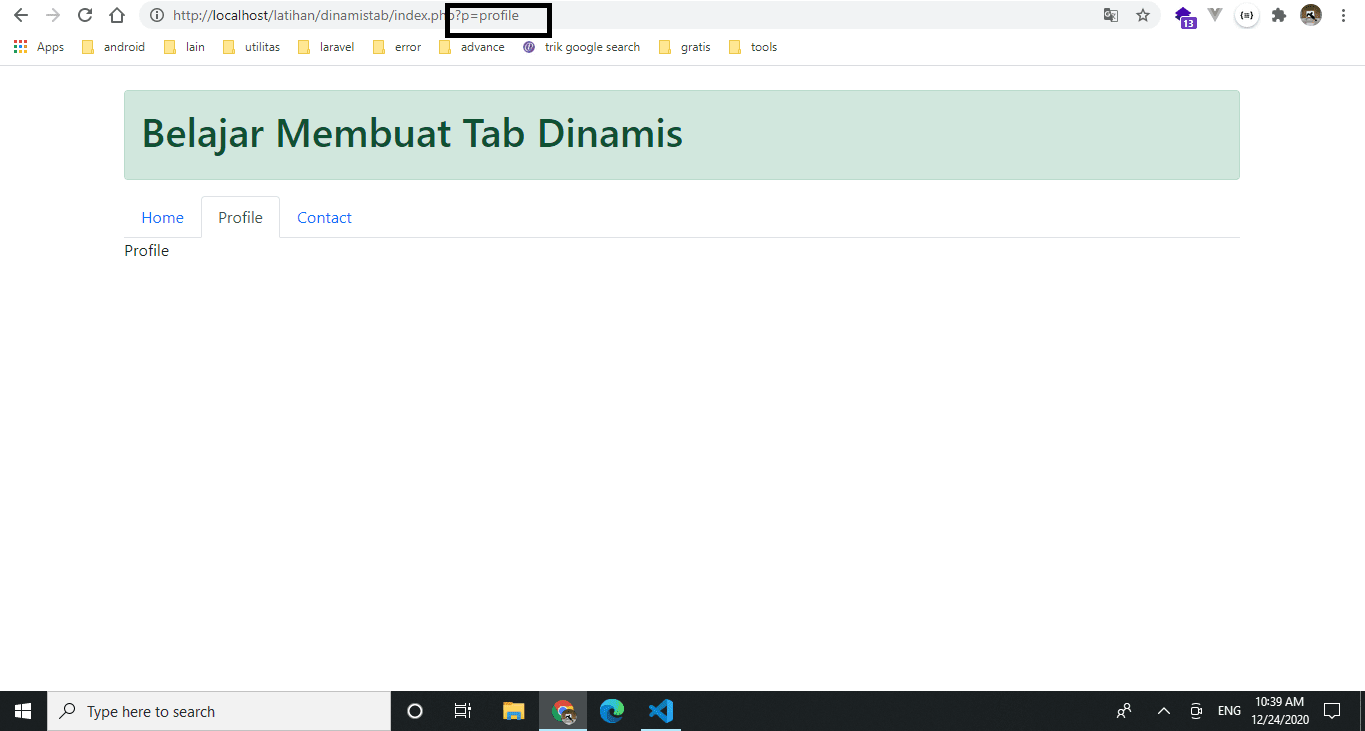The height and width of the screenshot is (731, 1365).
Task: Click the browser Home icon
Action: [115, 15]
